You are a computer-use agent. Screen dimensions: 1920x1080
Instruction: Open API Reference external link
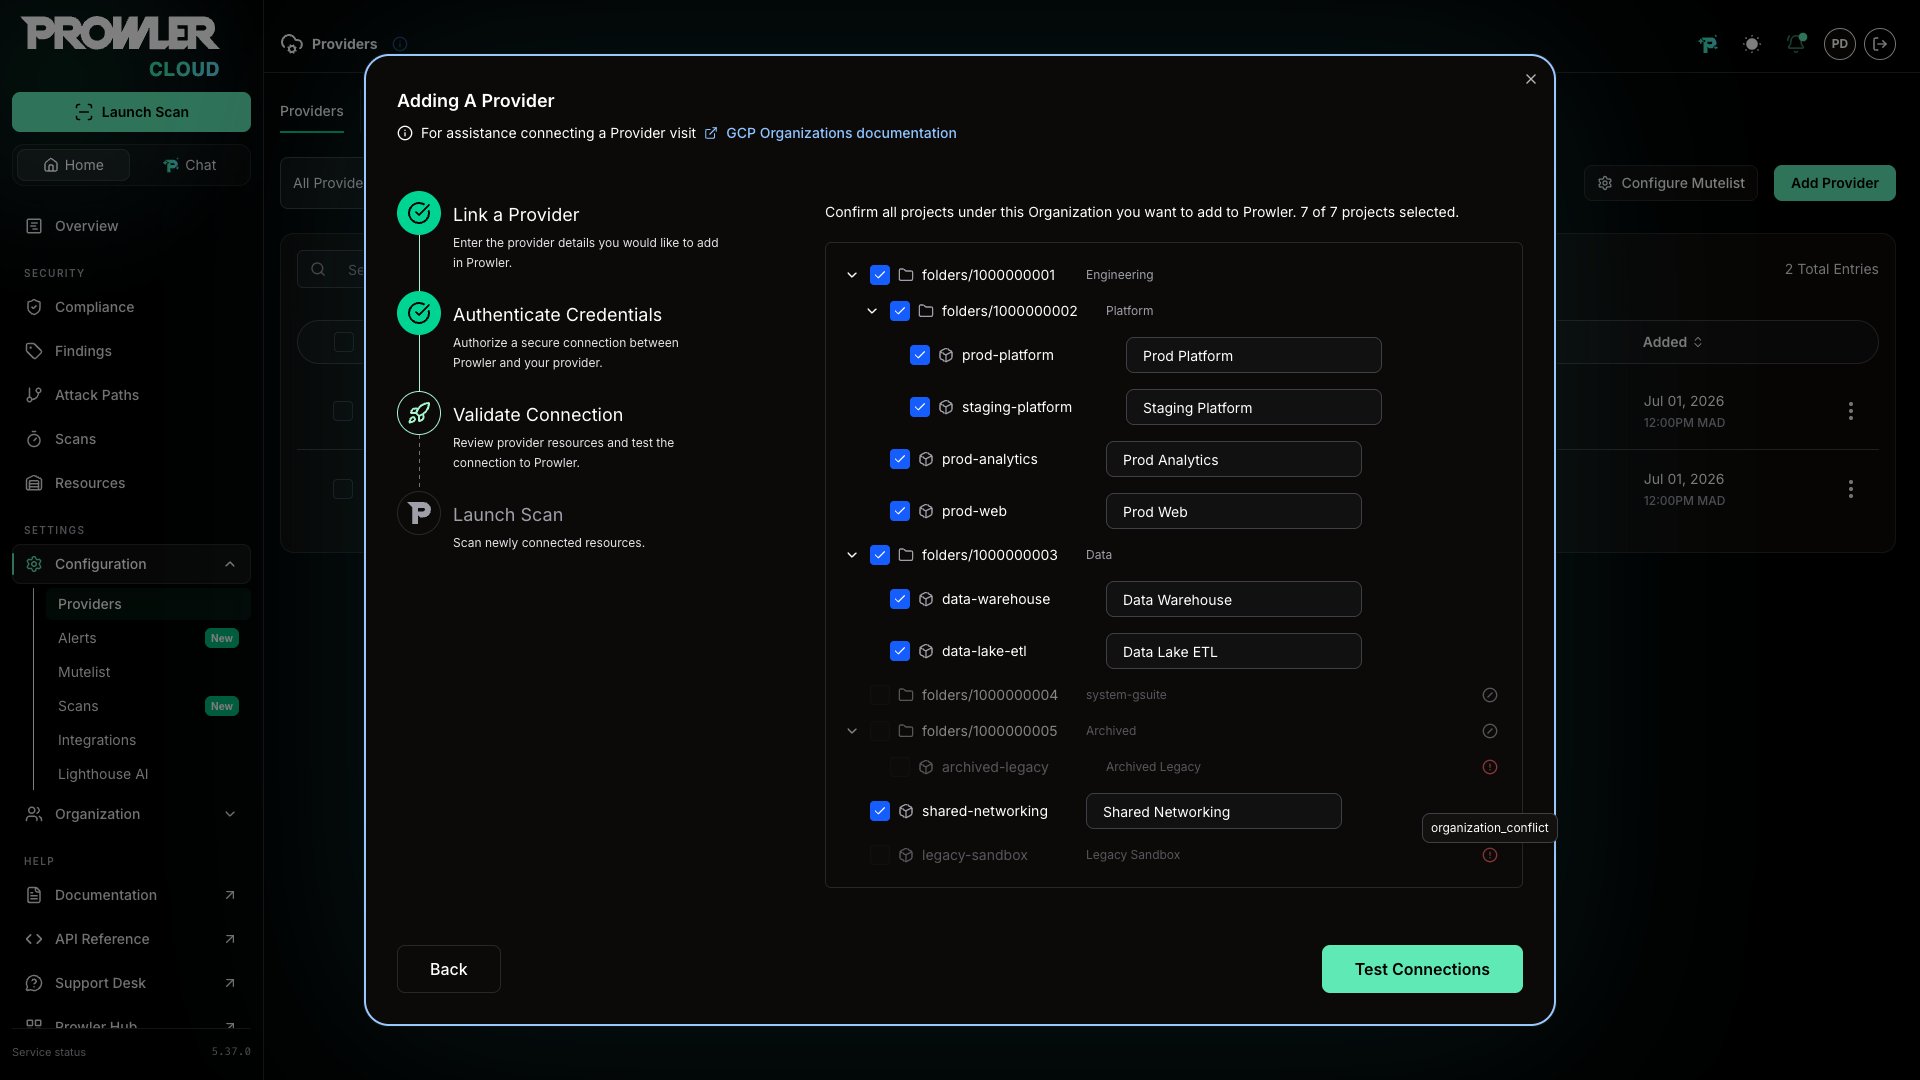point(131,939)
